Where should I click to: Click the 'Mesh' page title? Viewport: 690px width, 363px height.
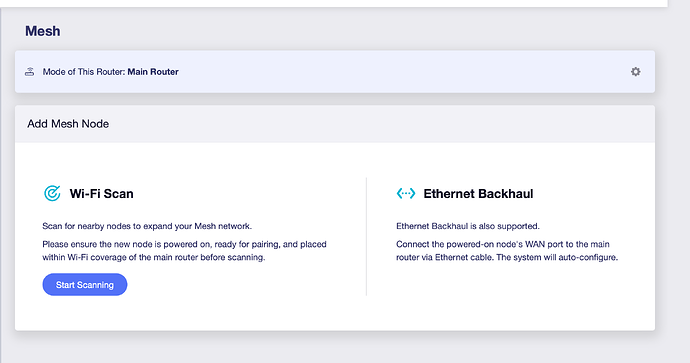coord(43,31)
